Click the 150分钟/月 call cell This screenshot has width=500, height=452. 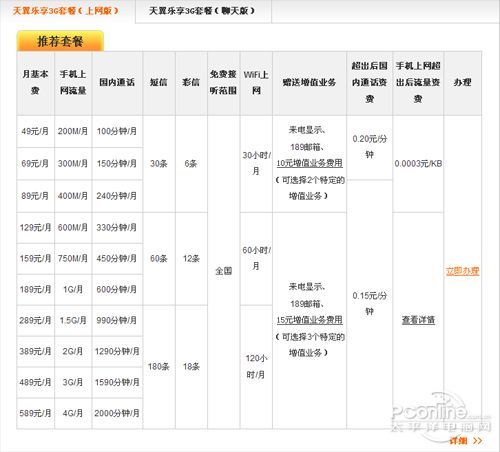click(117, 164)
